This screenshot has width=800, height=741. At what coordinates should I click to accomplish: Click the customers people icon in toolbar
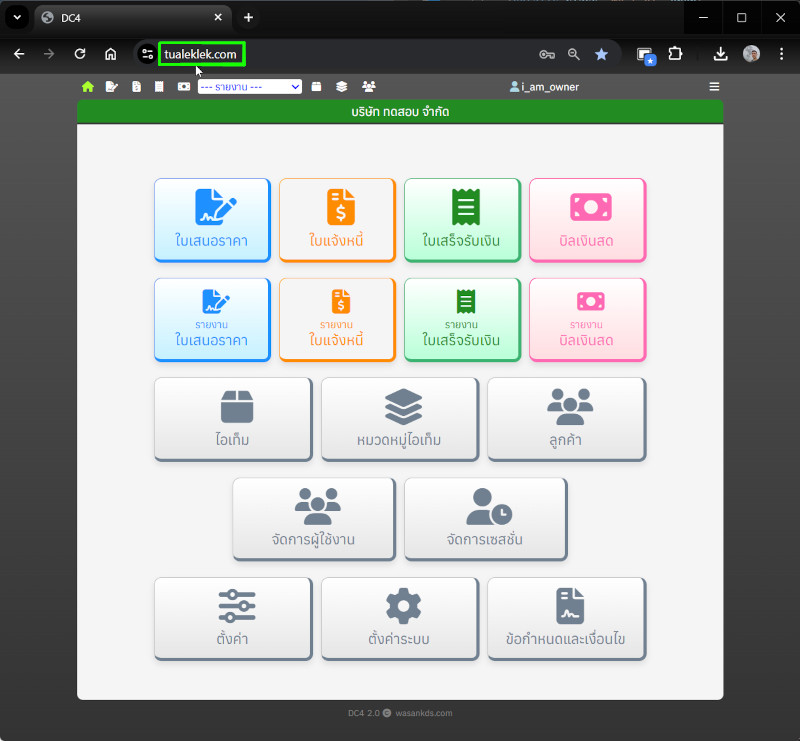tap(369, 87)
